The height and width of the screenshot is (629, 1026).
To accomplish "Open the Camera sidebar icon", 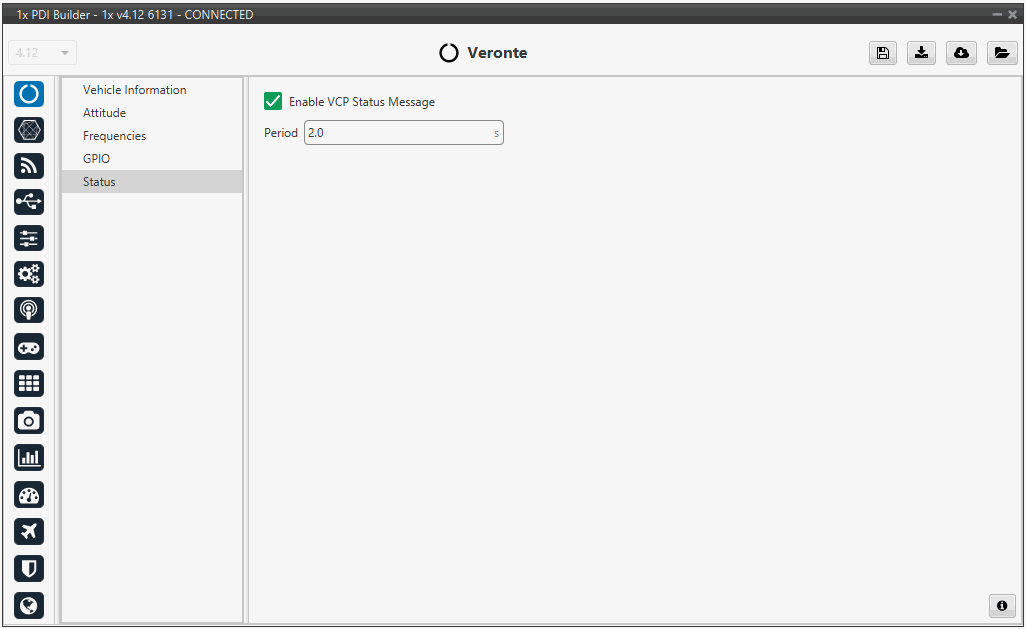I will coord(29,421).
